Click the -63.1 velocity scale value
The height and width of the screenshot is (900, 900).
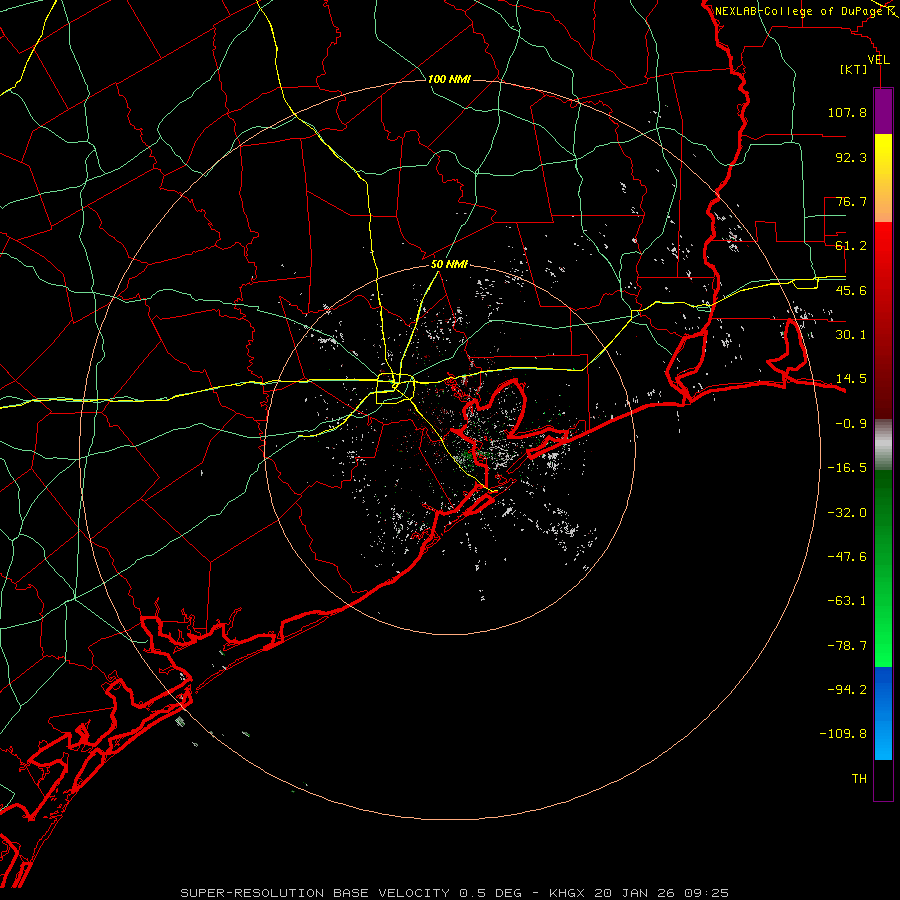(x=847, y=601)
